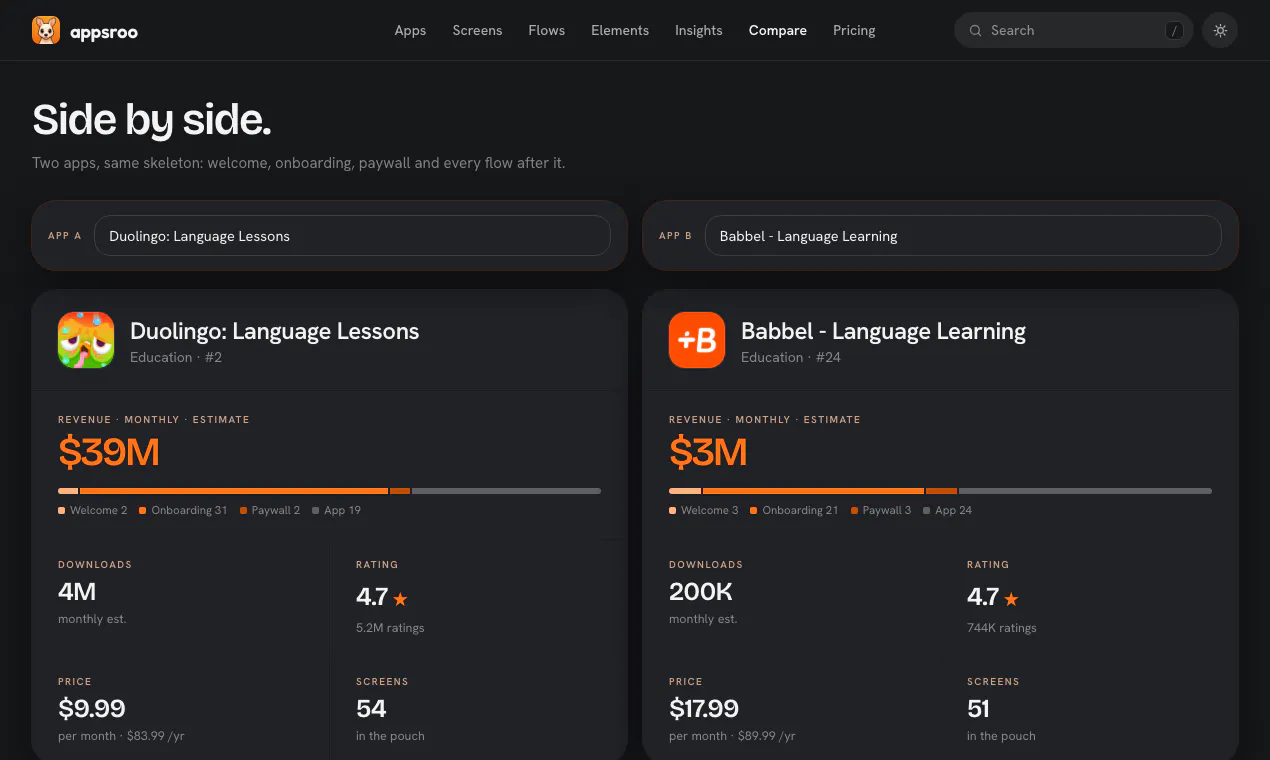The height and width of the screenshot is (760, 1270).
Task: Click the $9.99 price value
Action: 92,709
